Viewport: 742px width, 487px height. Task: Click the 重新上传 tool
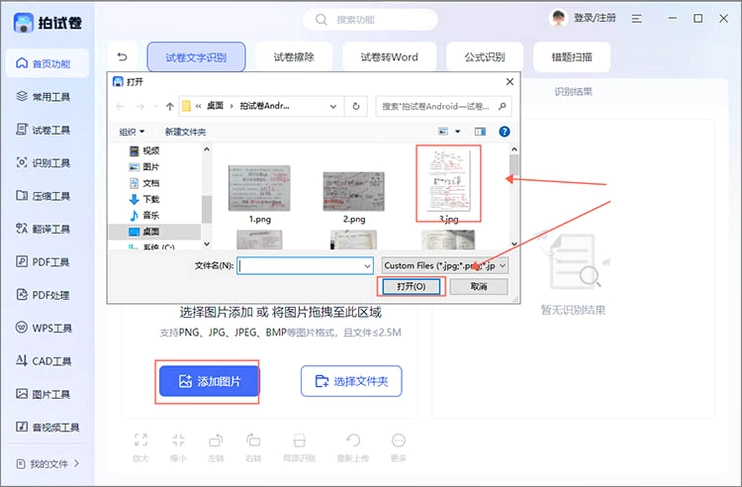click(353, 447)
